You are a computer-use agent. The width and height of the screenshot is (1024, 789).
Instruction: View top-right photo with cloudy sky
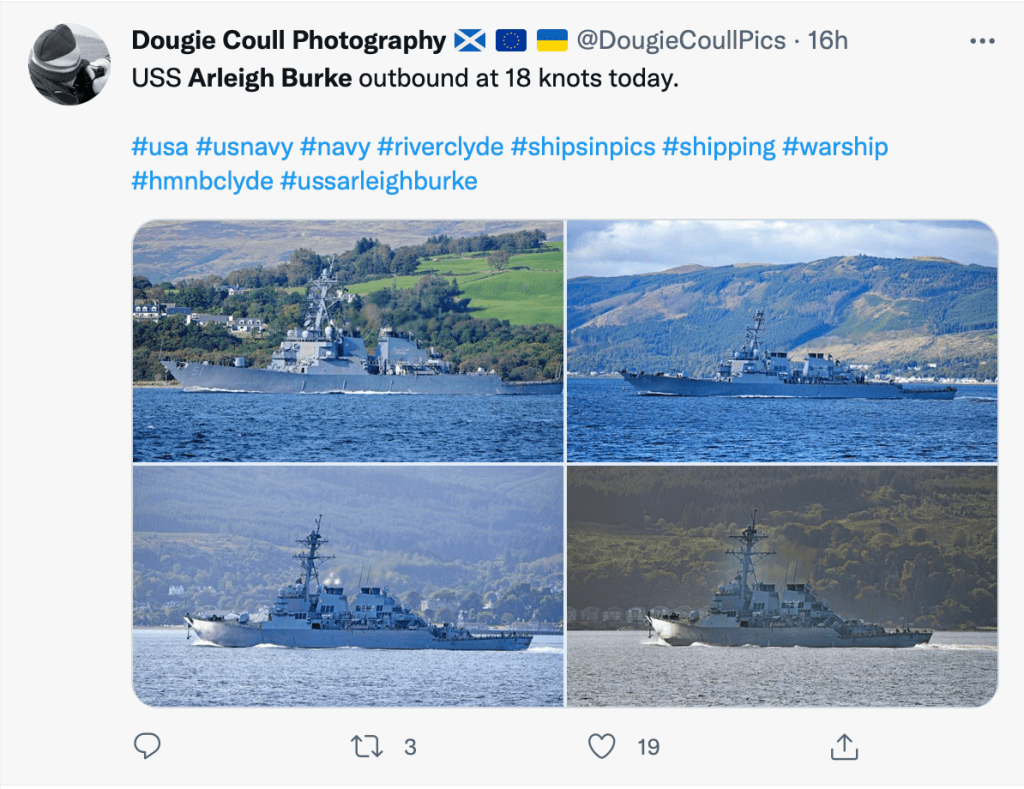click(x=782, y=341)
